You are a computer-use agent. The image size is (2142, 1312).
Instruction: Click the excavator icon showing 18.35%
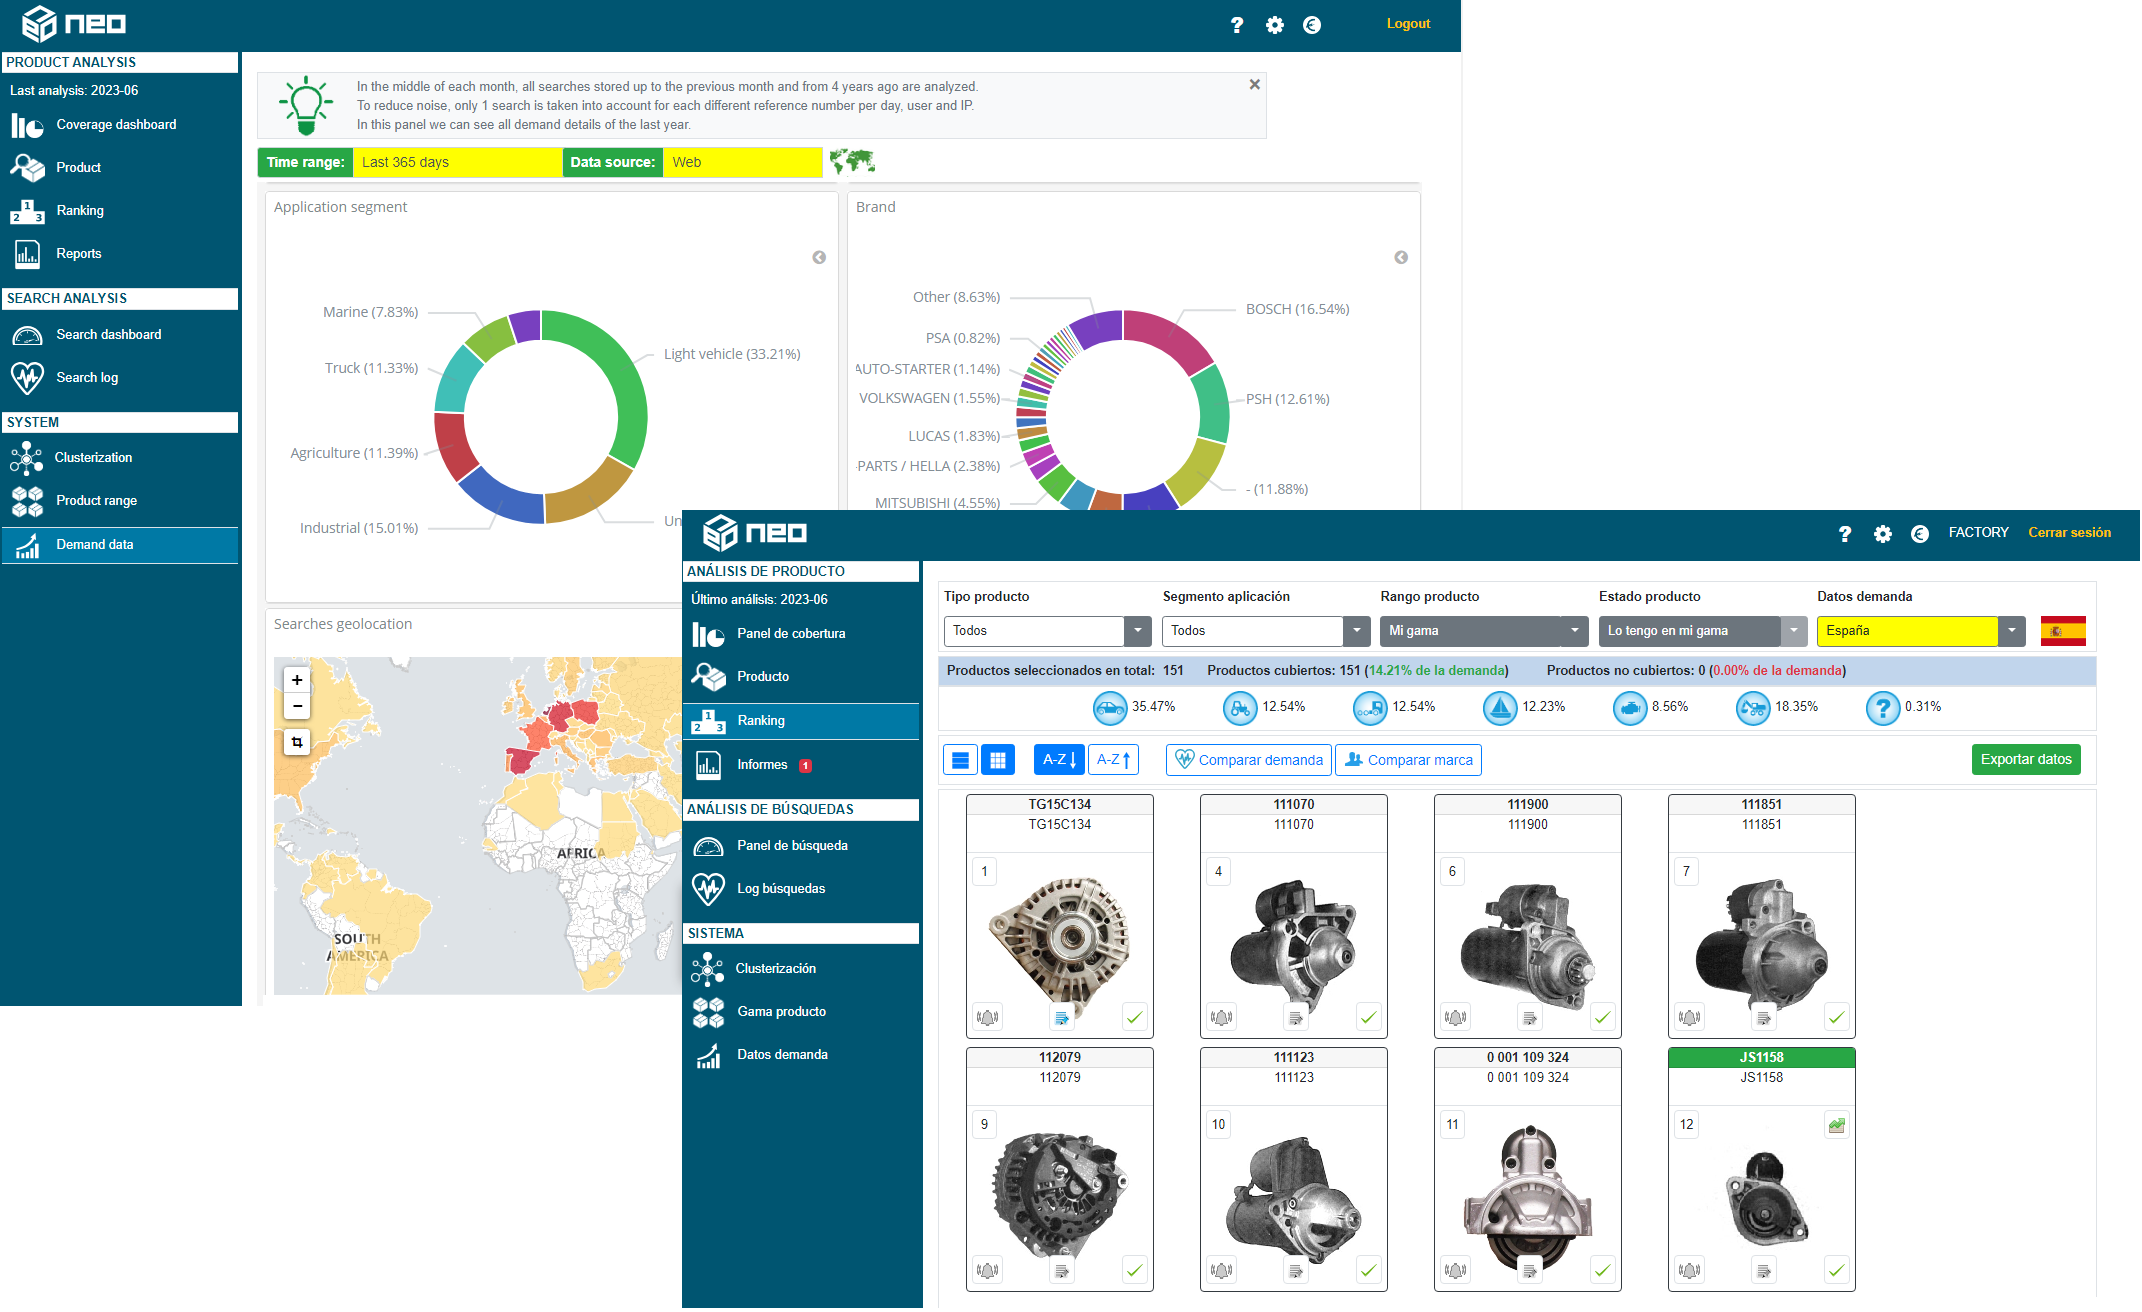tap(1753, 709)
